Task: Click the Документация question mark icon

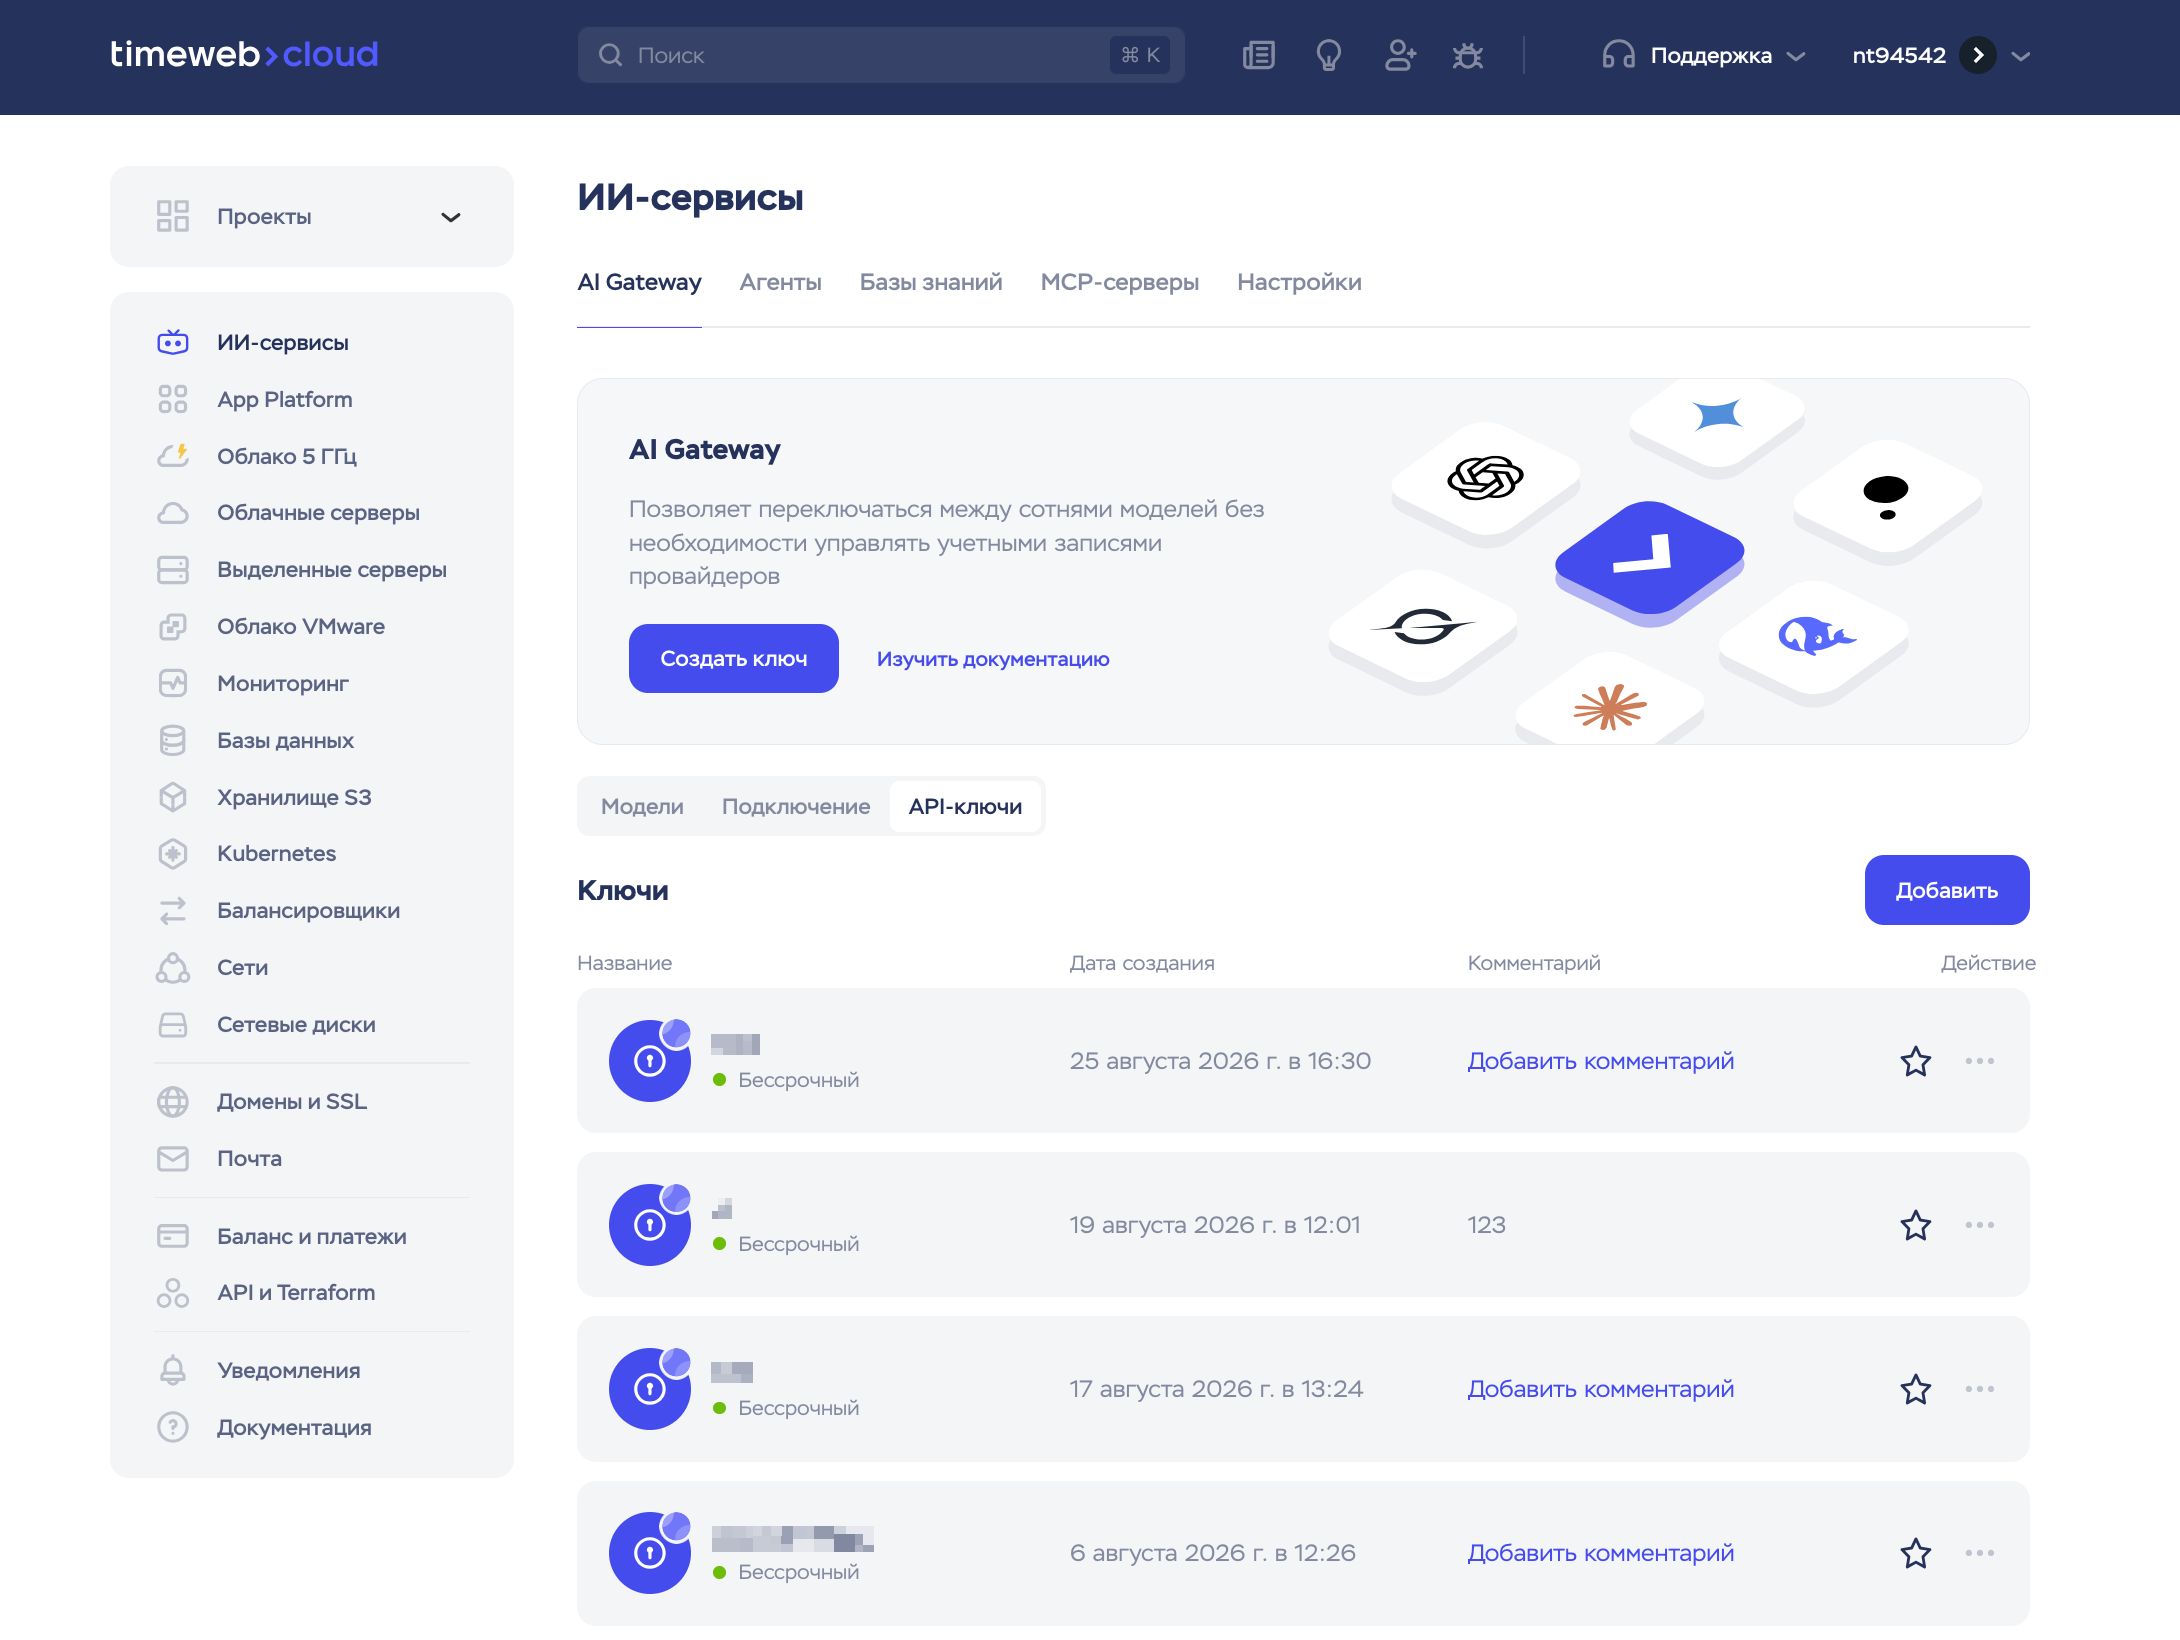Action: click(x=173, y=1427)
